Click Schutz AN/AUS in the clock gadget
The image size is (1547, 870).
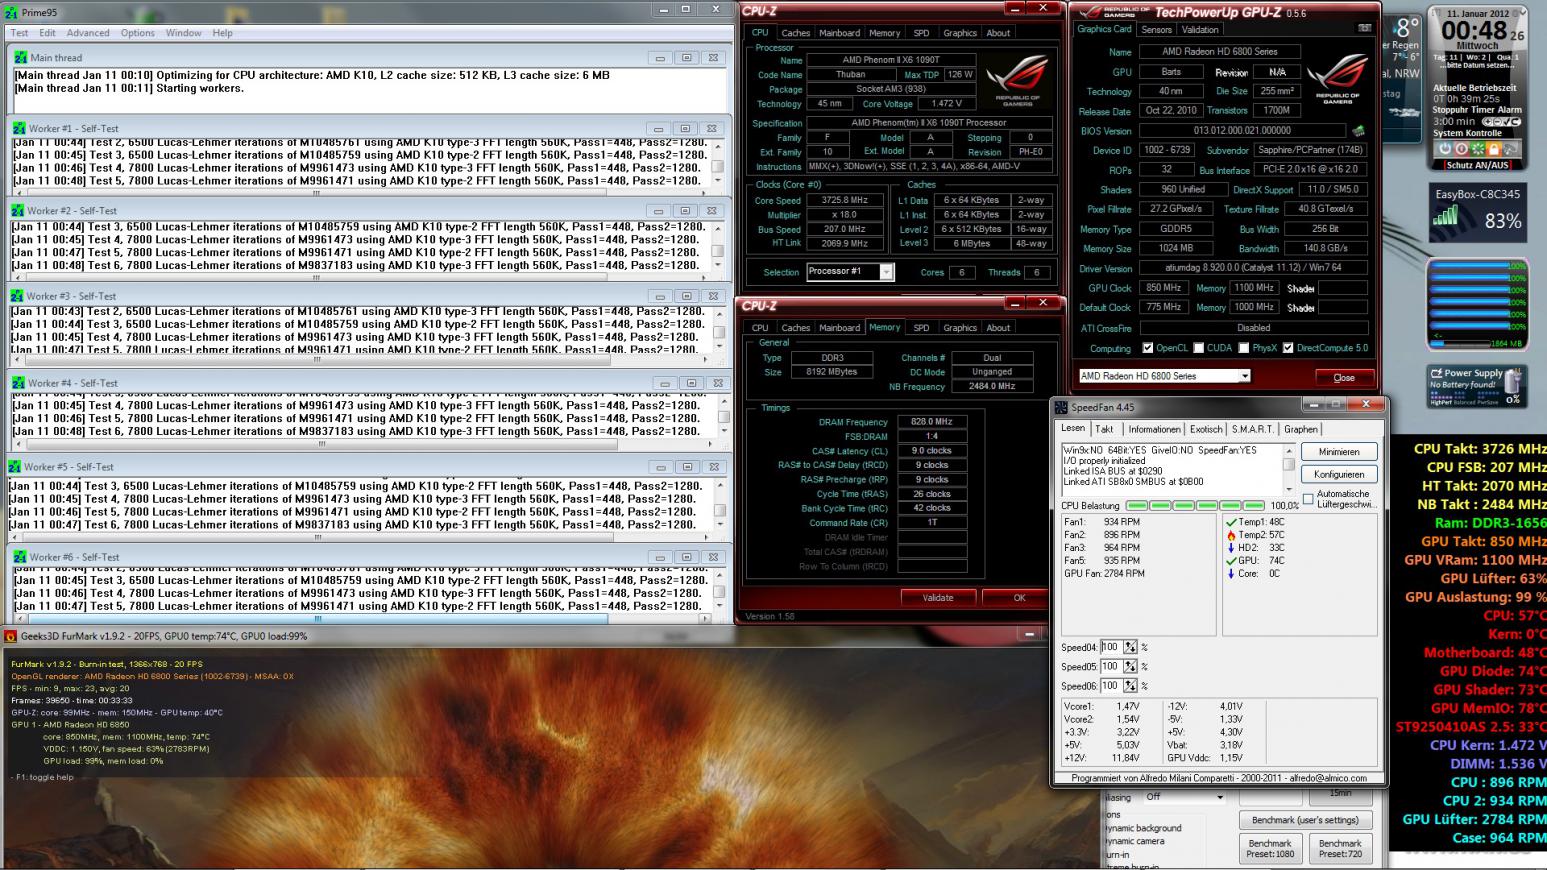pyautogui.click(x=1478, y=165)
